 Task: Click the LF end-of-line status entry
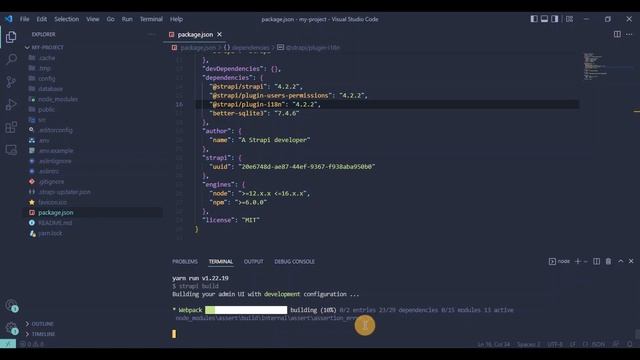pos(573,344)
